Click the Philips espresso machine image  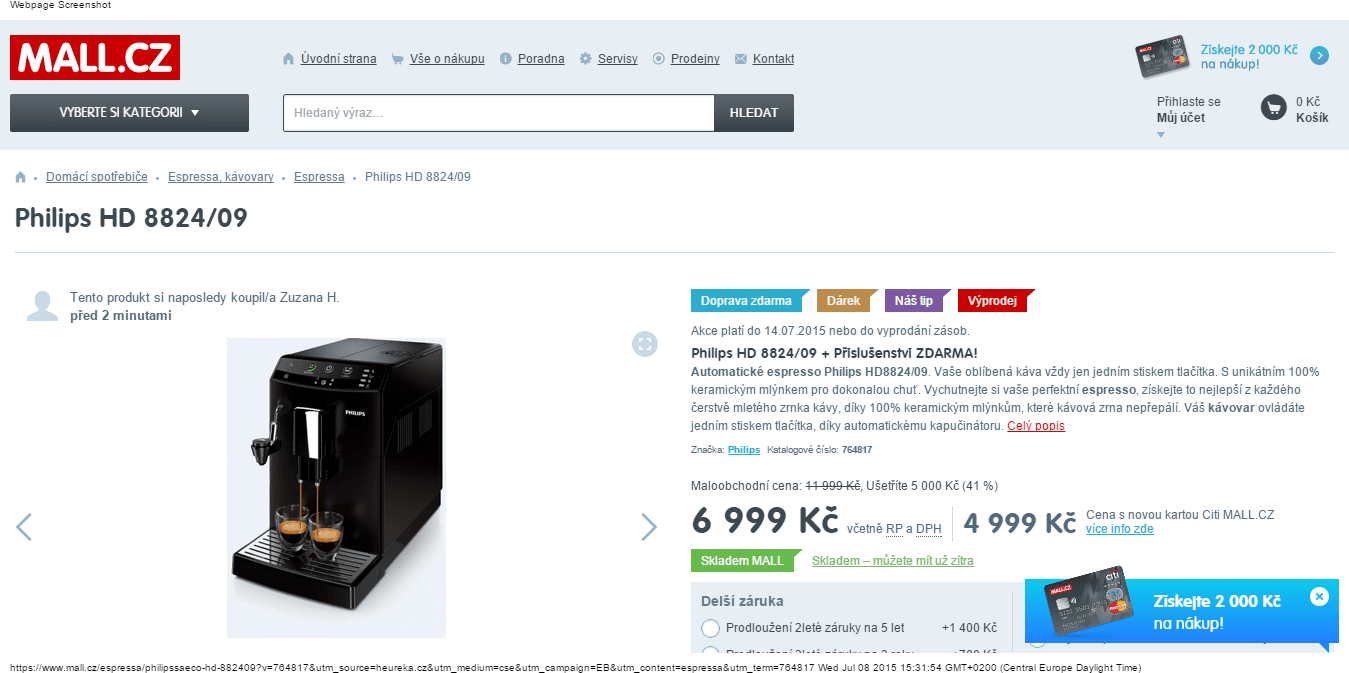(x=336, y=488)
